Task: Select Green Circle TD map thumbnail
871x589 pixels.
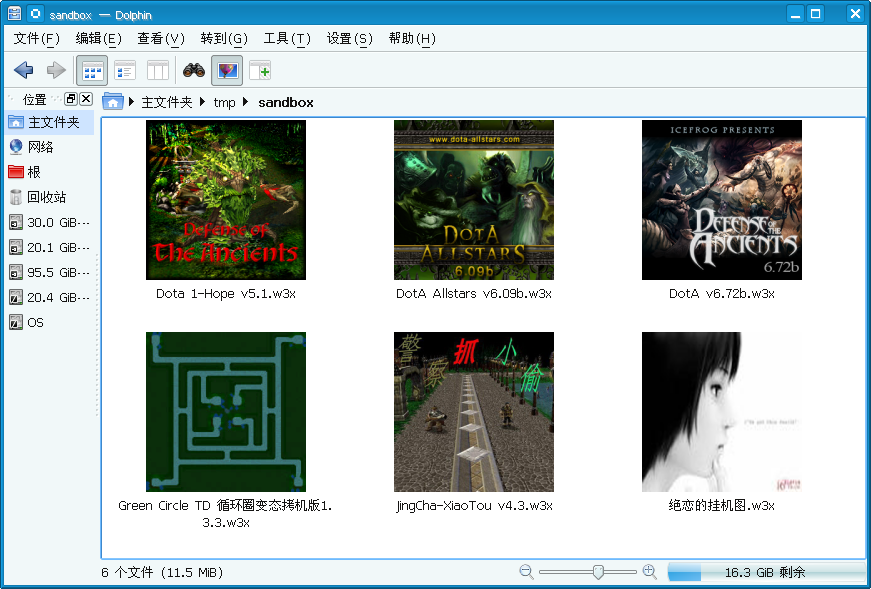Action: (226, 412)
